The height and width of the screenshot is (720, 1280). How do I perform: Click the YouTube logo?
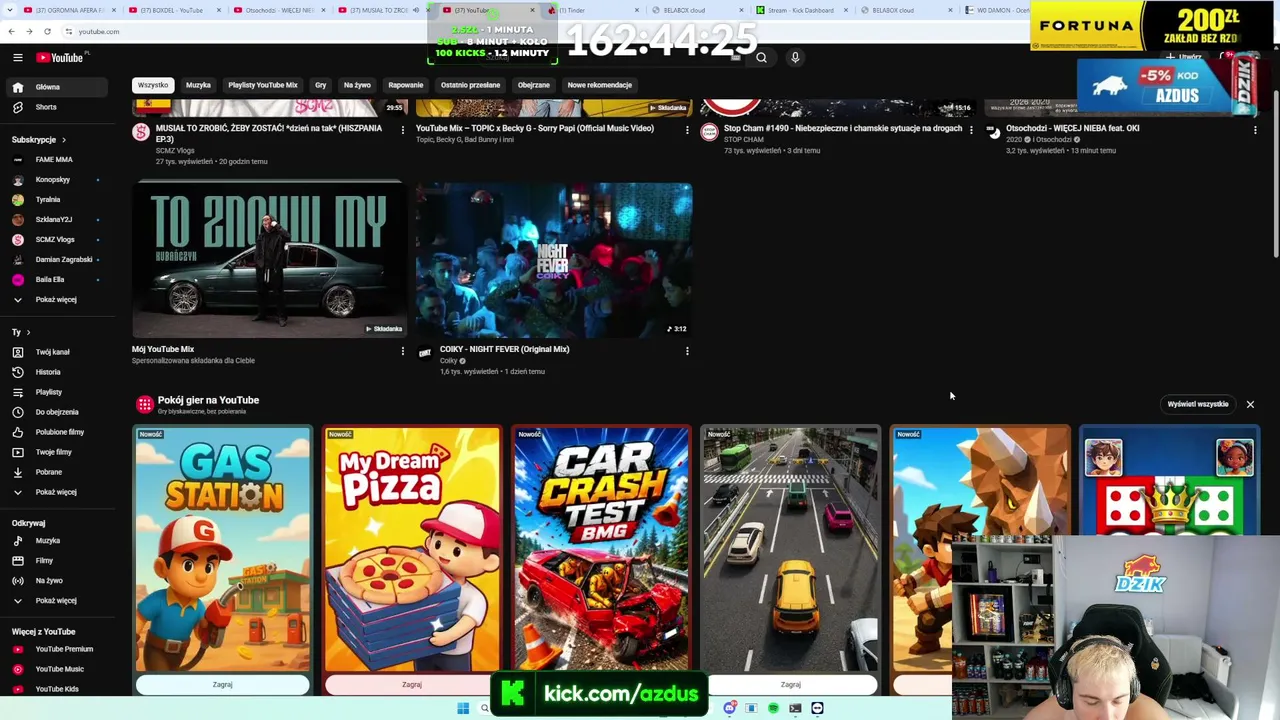click(x=60, y=58)
